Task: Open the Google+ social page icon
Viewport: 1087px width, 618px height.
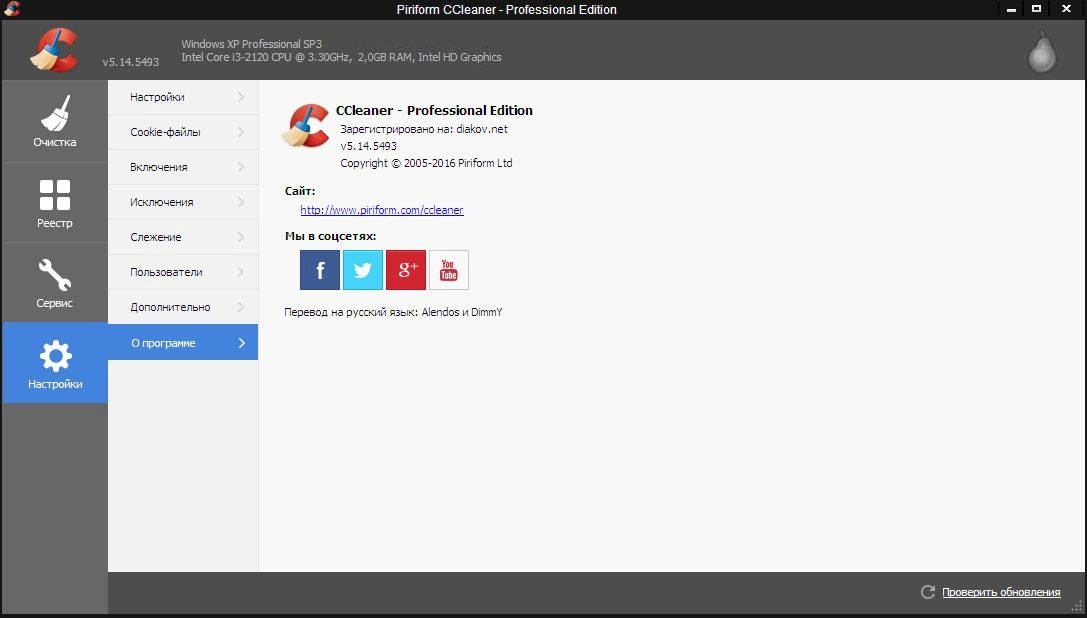Action: click(406, 270)
